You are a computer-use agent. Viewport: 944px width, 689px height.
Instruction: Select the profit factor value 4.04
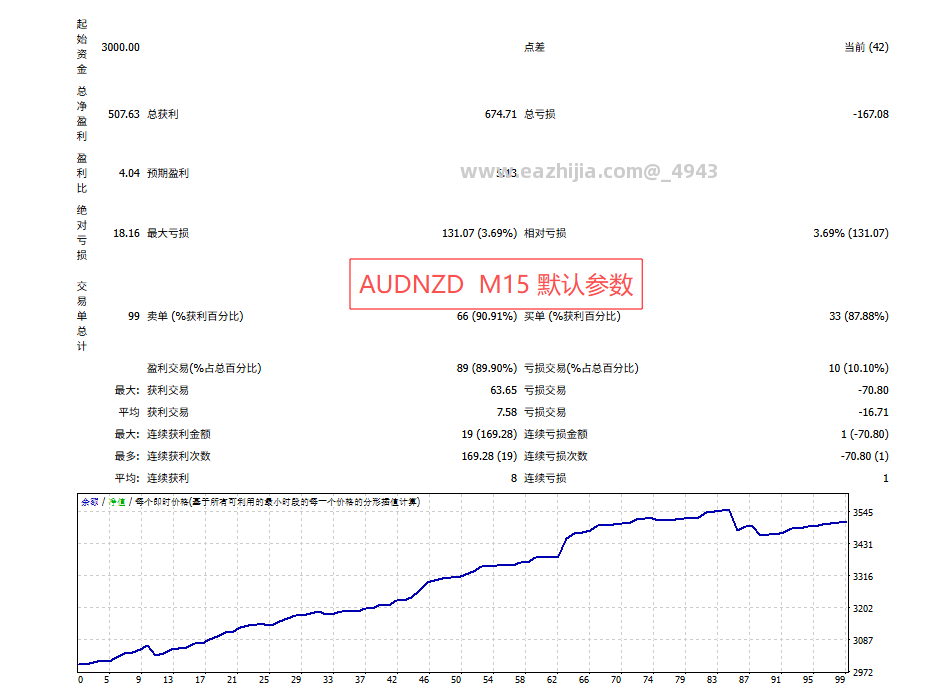(129, 173)
